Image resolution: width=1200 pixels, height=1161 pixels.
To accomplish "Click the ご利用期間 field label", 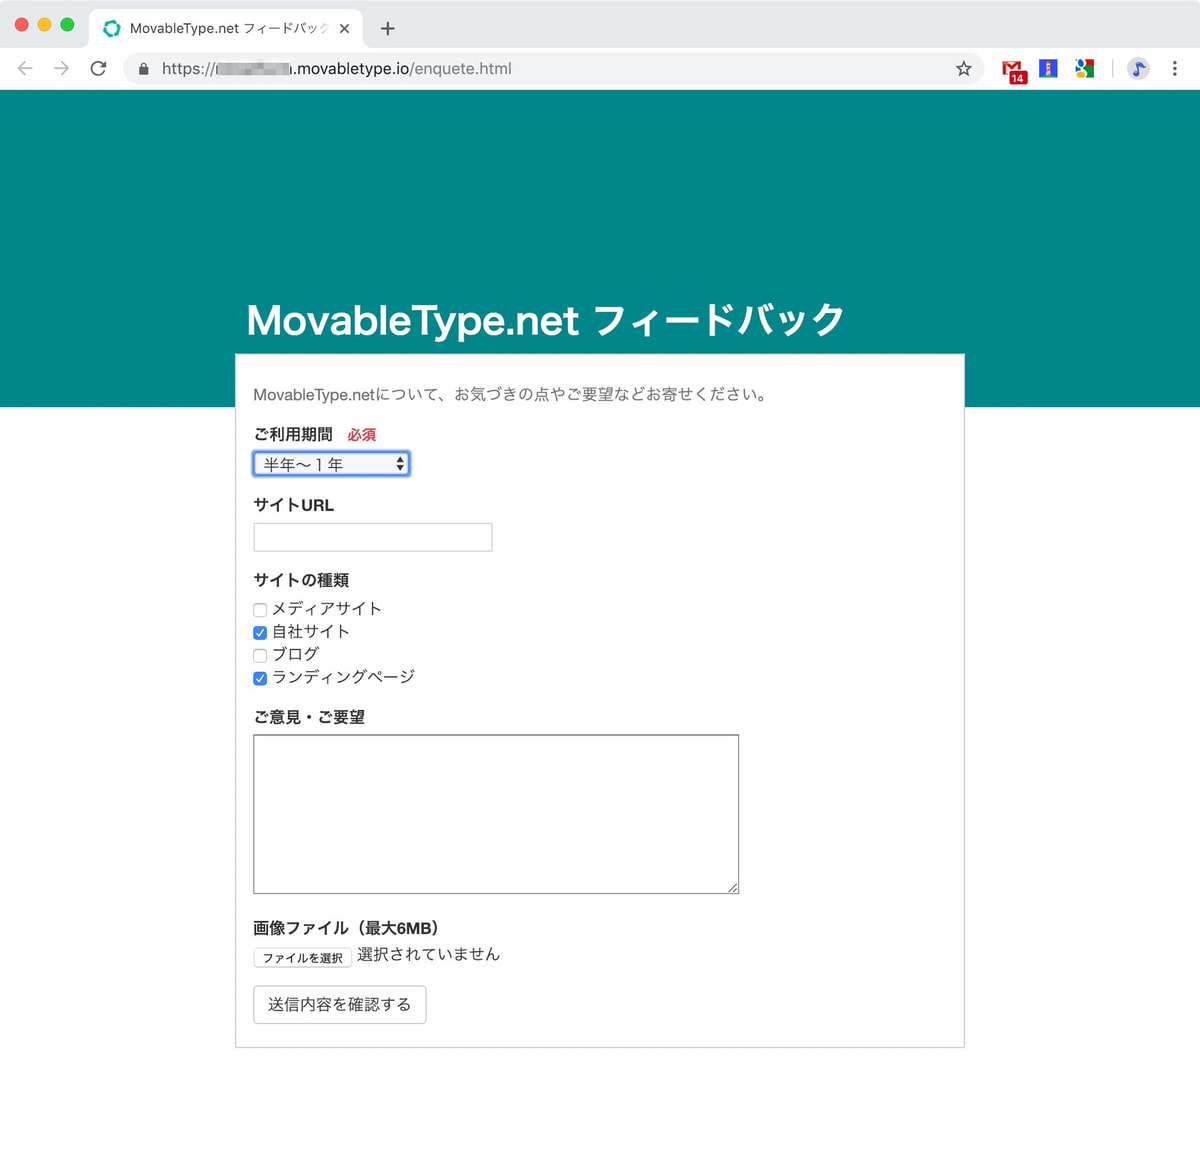I will (293, 435).
